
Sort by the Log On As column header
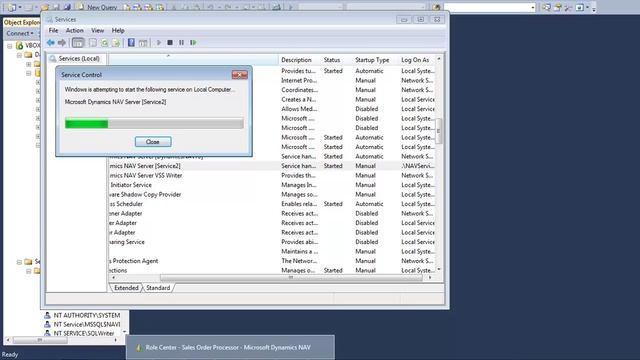[415, 60]
